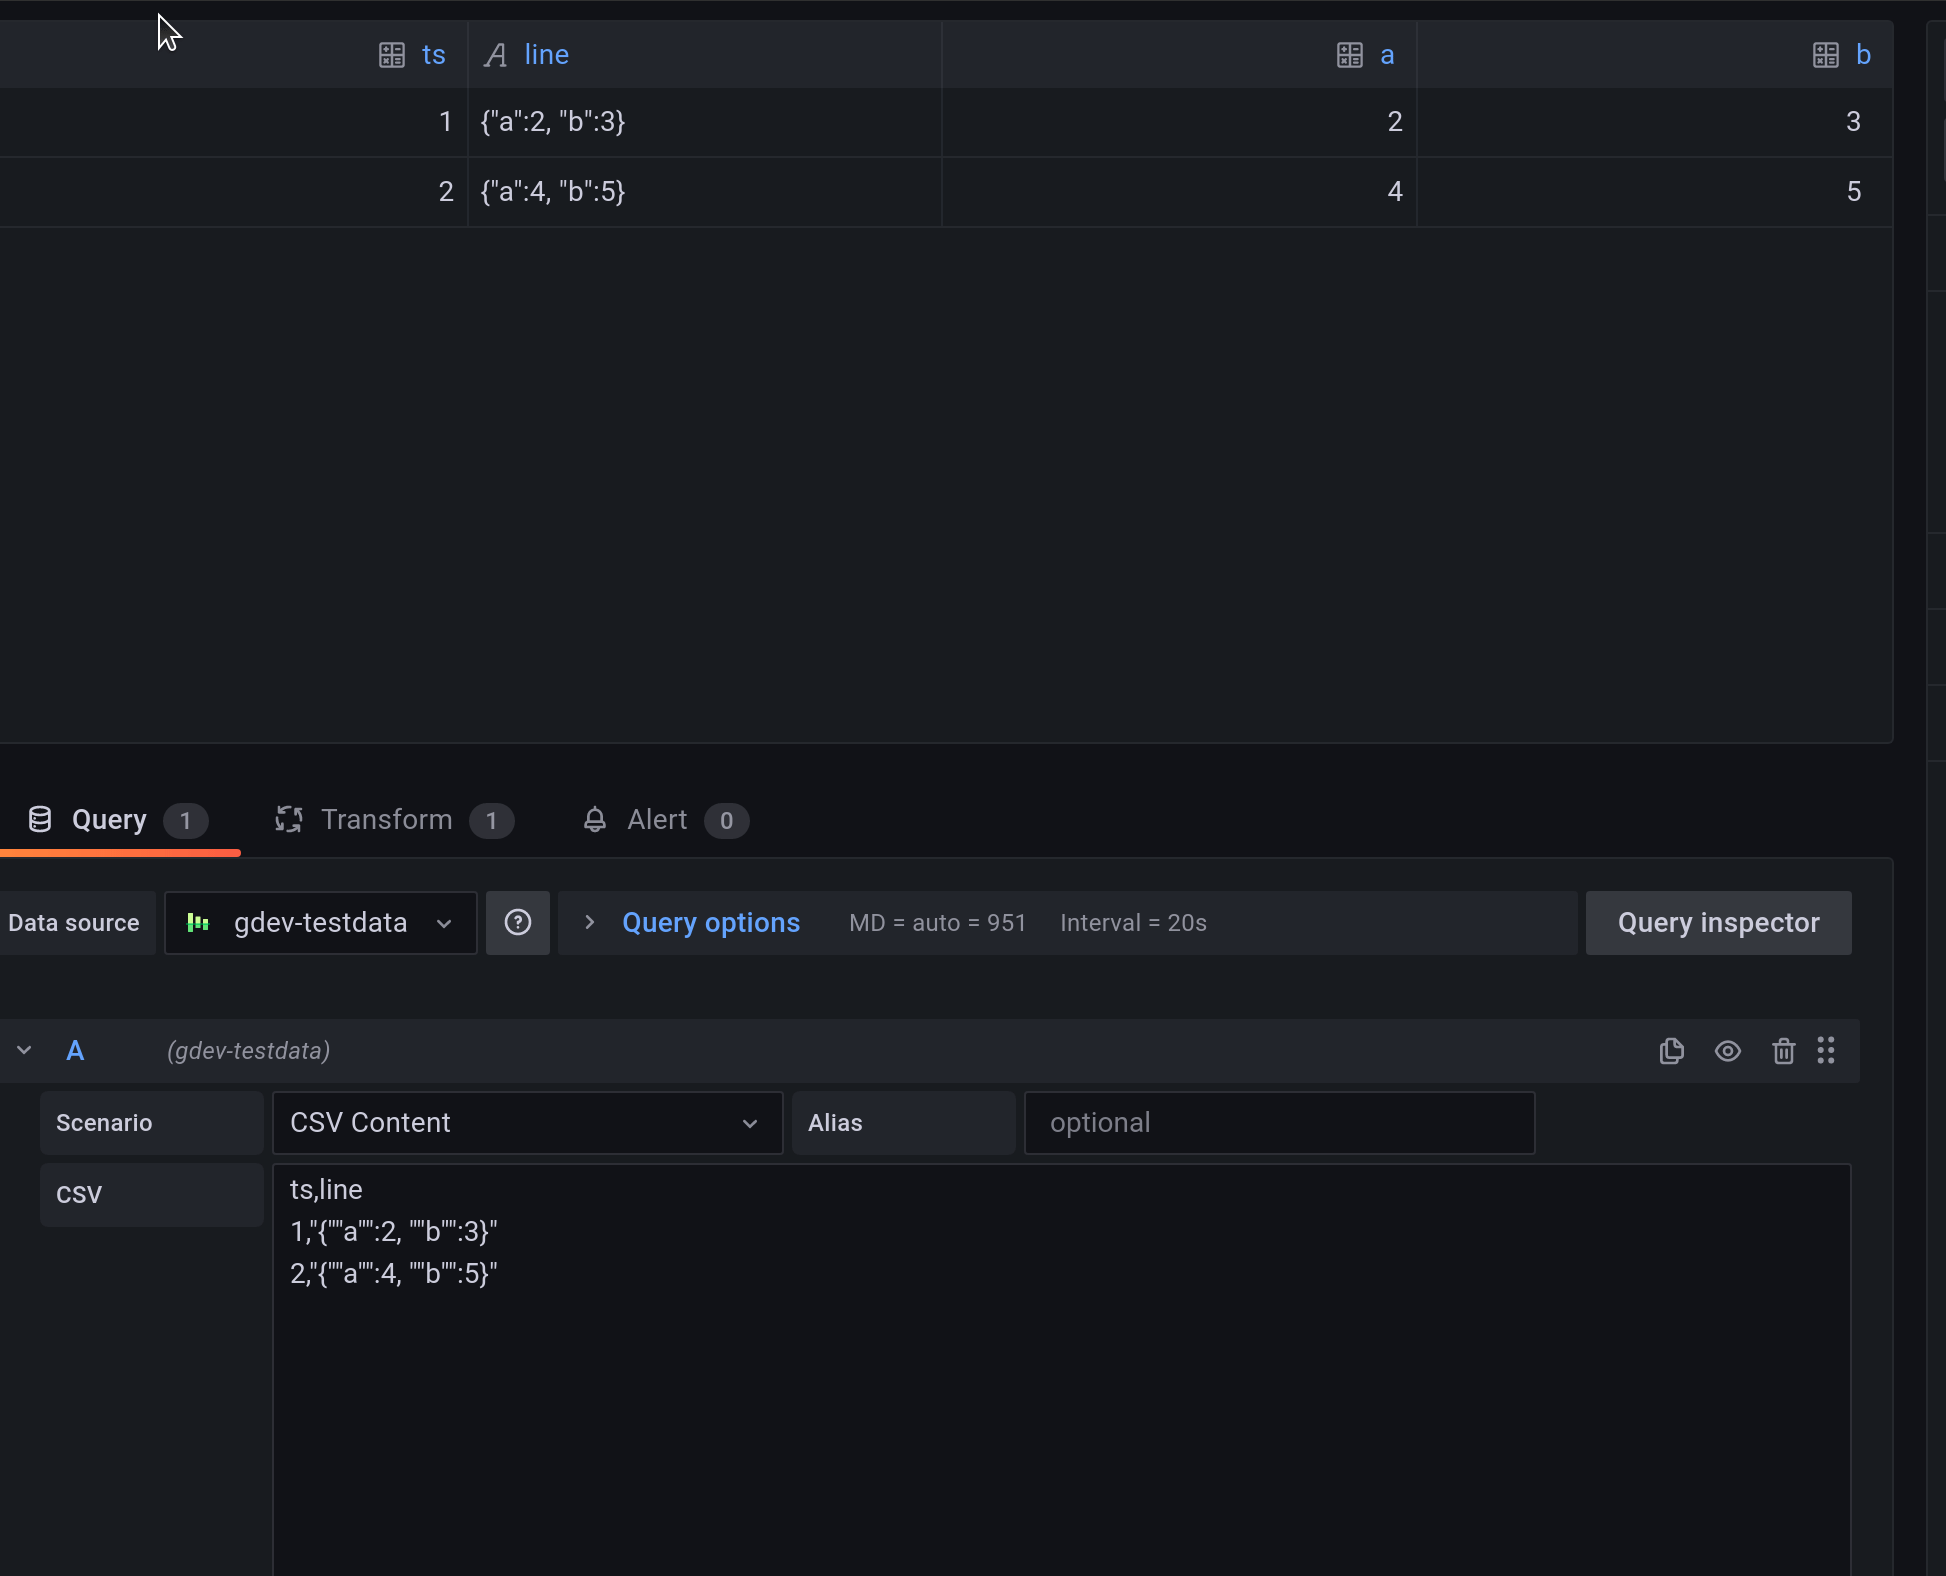Click the Query options link text
Viewport: 1946px width, 1576px height.
(711, 923)
